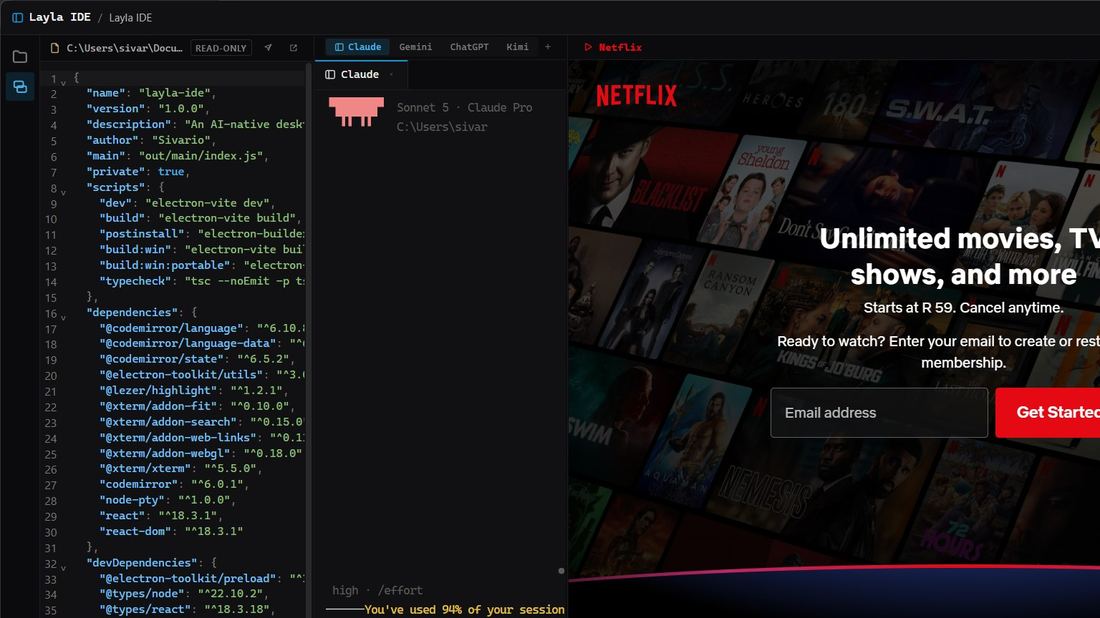
Task: Click the C:\Users\sivar\Docu... file path
Action: [124, 48]
